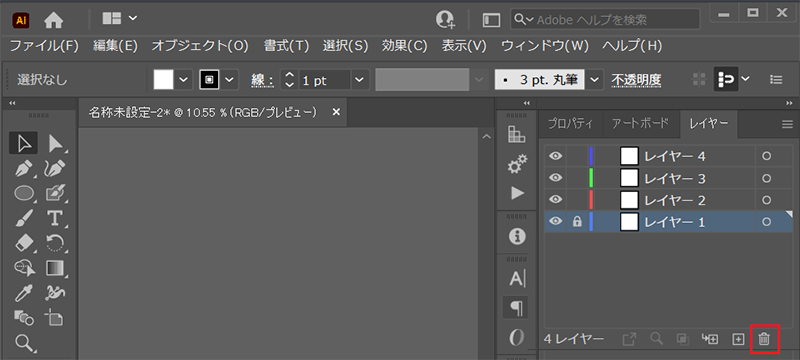Open the 3 pt. 丸筆 brush dropdown
The image size is (800, 360).
point(594,80)
